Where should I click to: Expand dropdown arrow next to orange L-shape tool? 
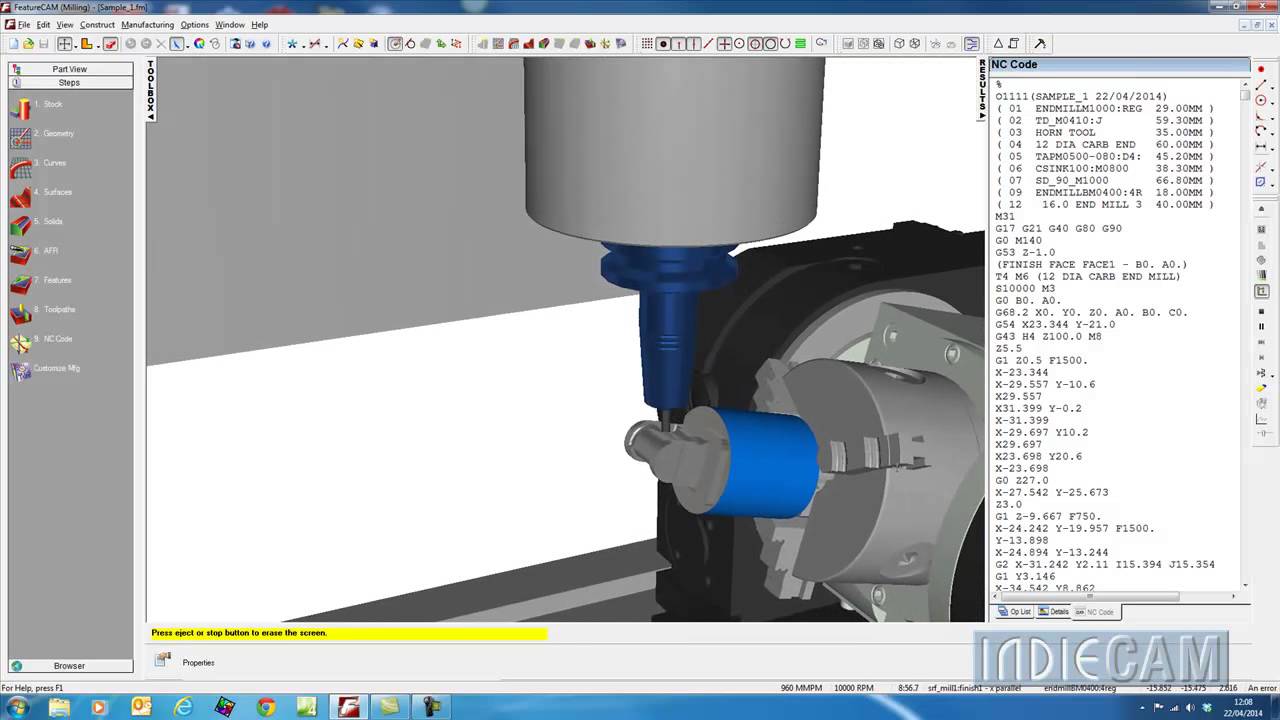[x=97, y=44]
